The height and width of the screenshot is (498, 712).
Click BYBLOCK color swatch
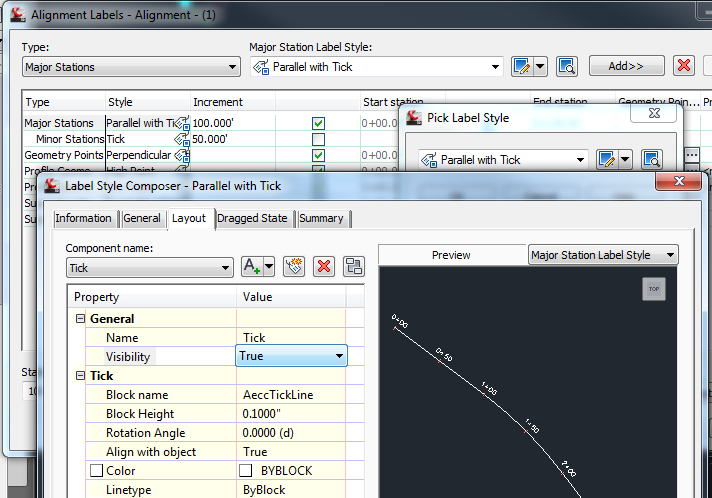tap(246, 471)
